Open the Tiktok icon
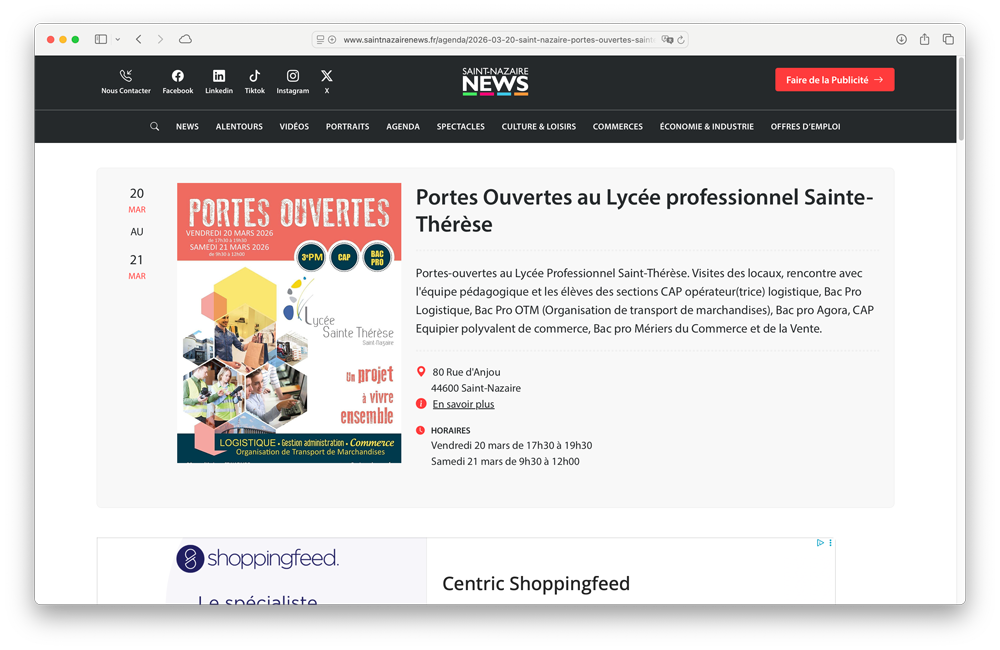This screenshot has height=650, width=1000. pos(254,76)
